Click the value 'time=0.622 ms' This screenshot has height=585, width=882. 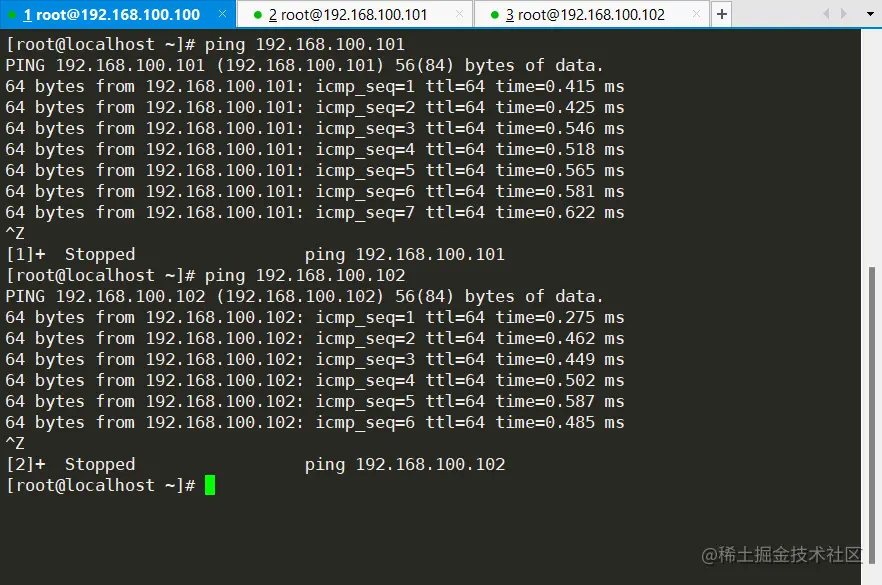pos(560,213)
